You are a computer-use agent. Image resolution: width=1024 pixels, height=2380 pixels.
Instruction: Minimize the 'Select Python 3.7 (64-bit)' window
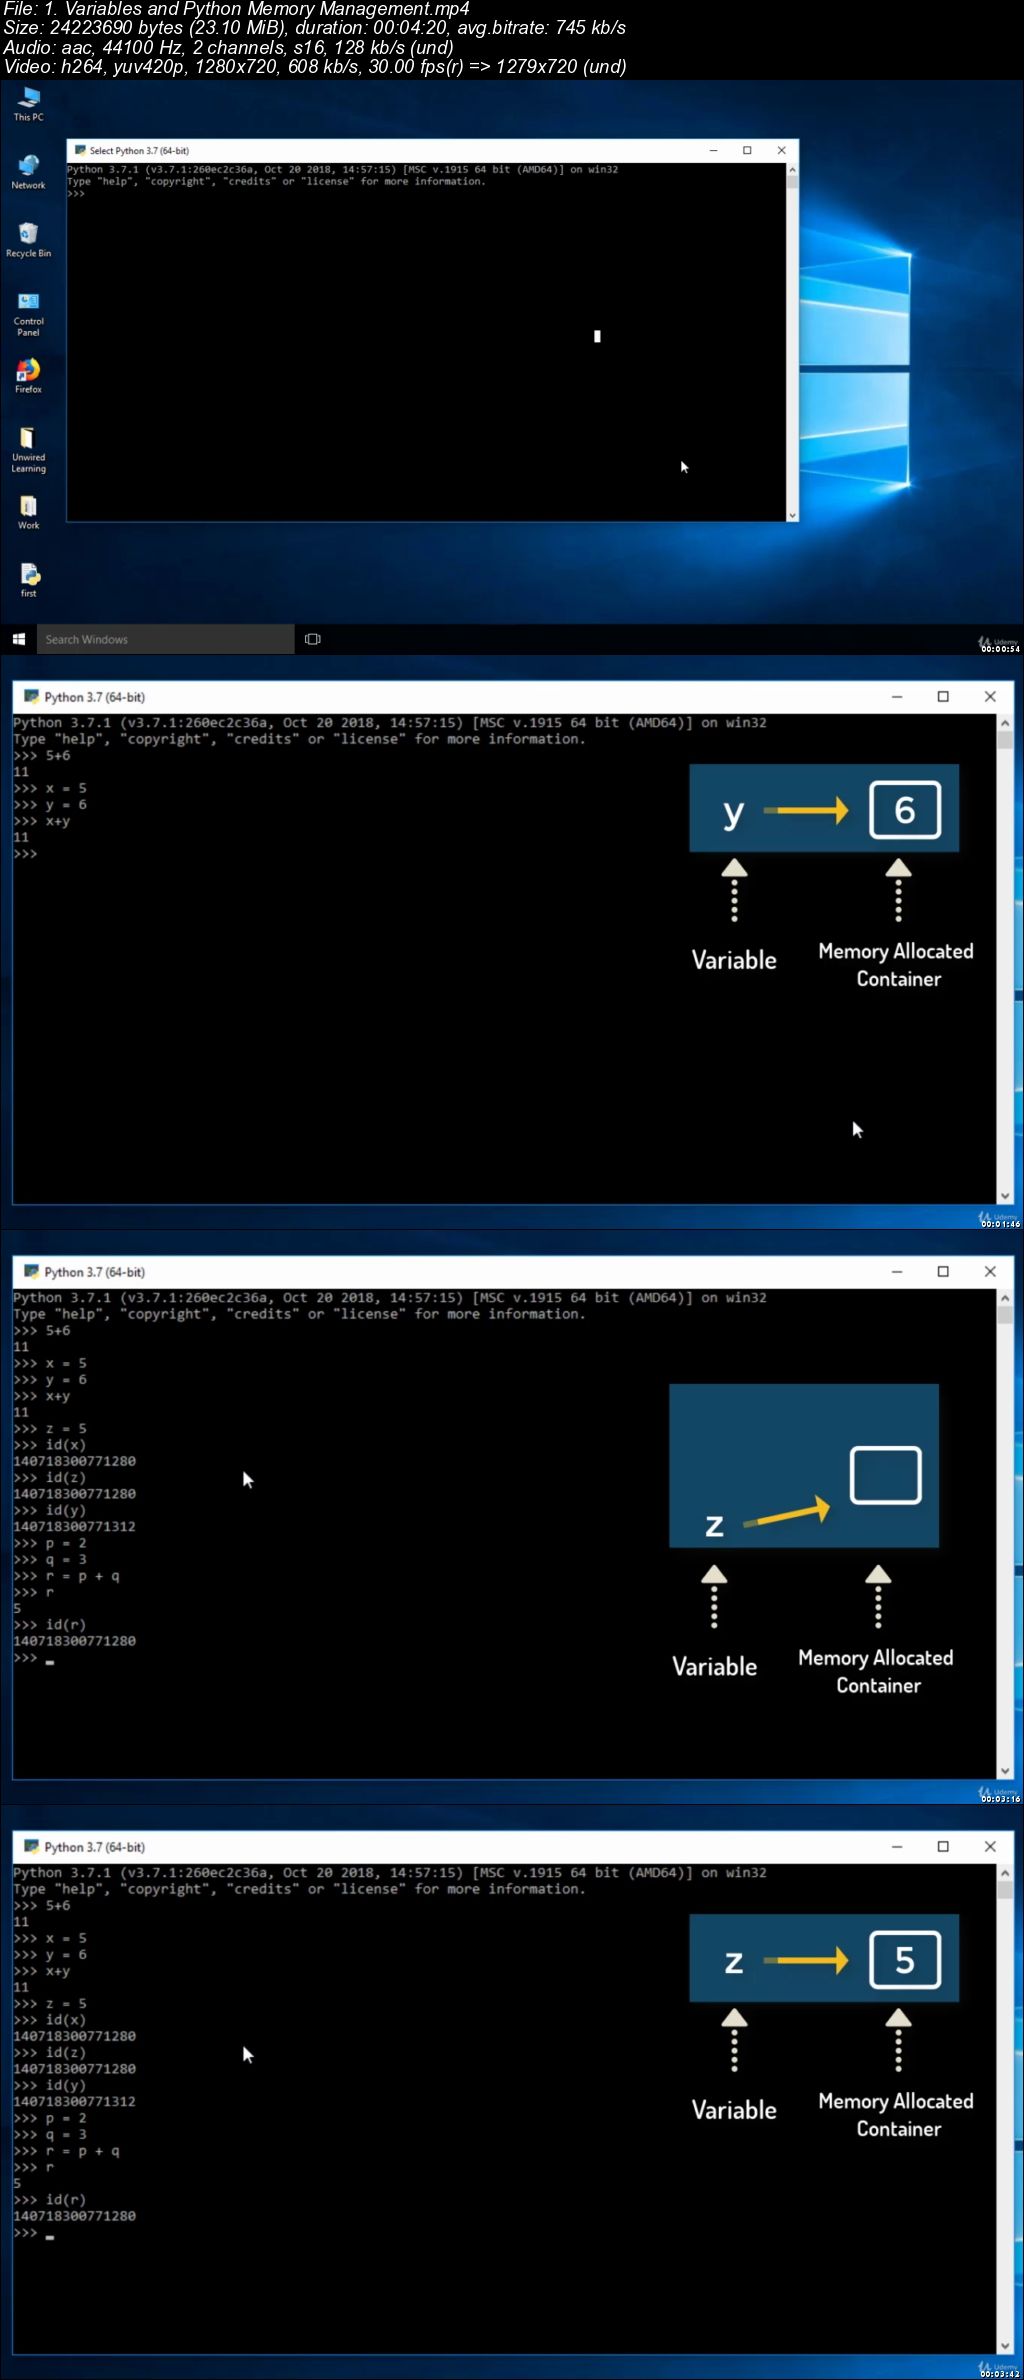[713, 150]
